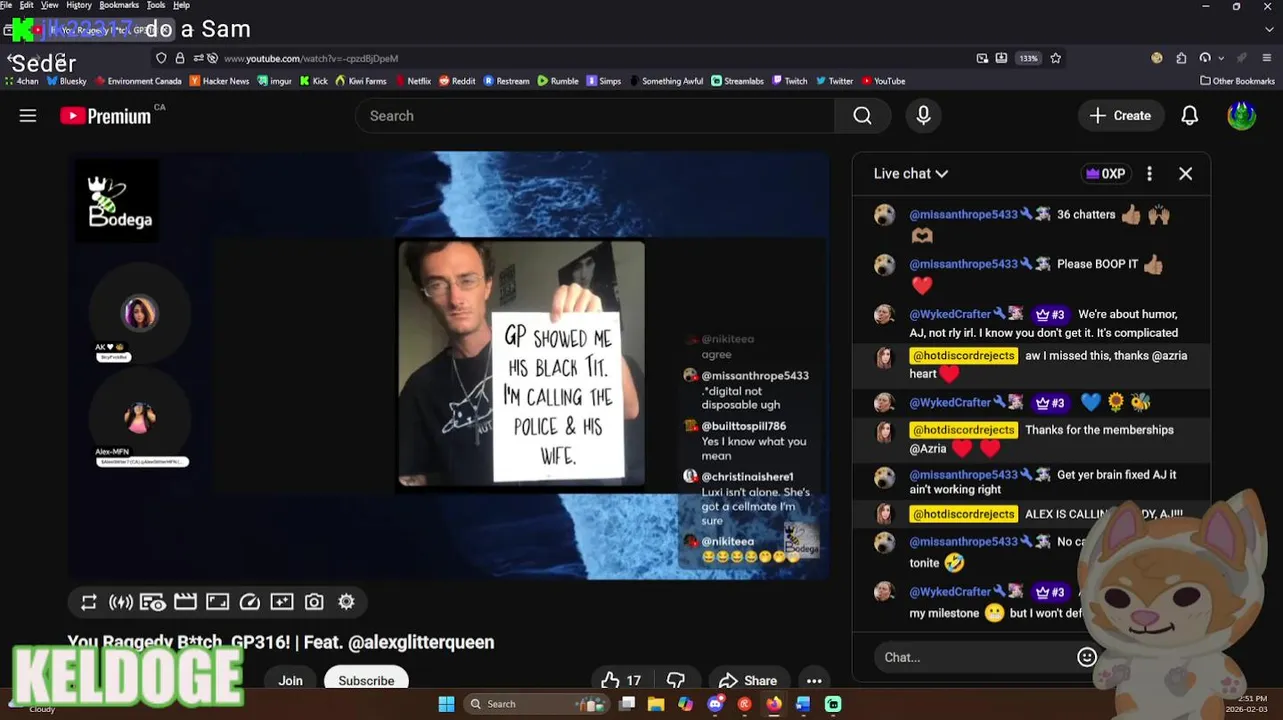Open the View menu
The image size is (1283, 720).
49,5
